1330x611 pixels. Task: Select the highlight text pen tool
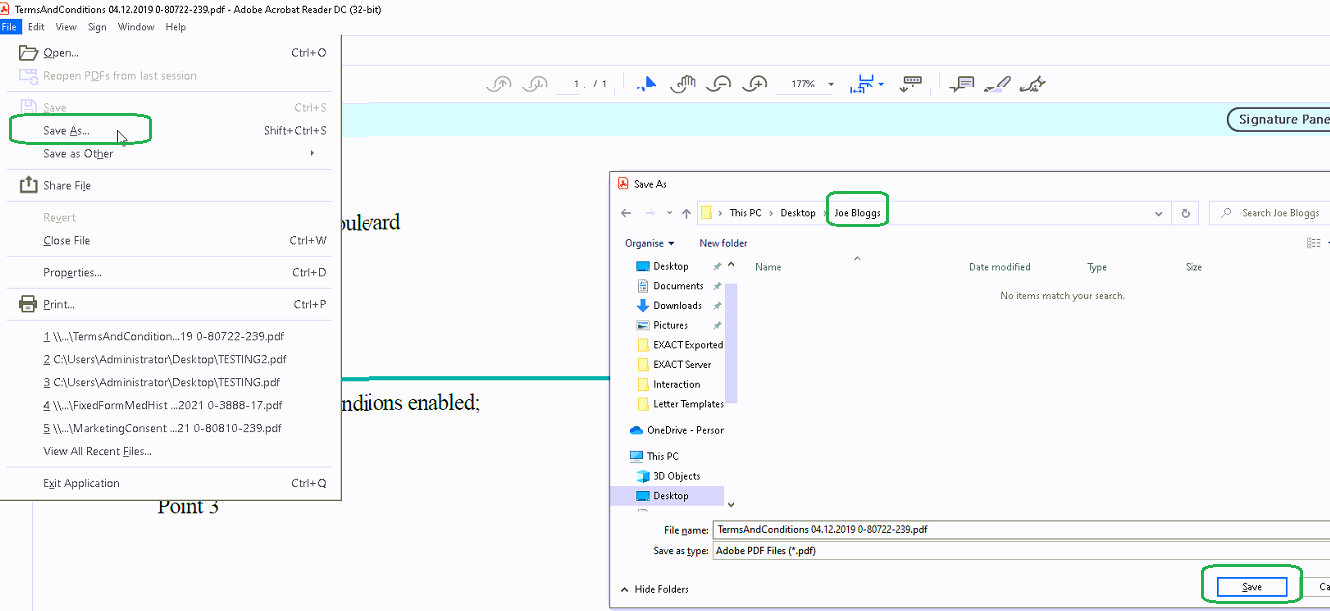coord(996,84)
